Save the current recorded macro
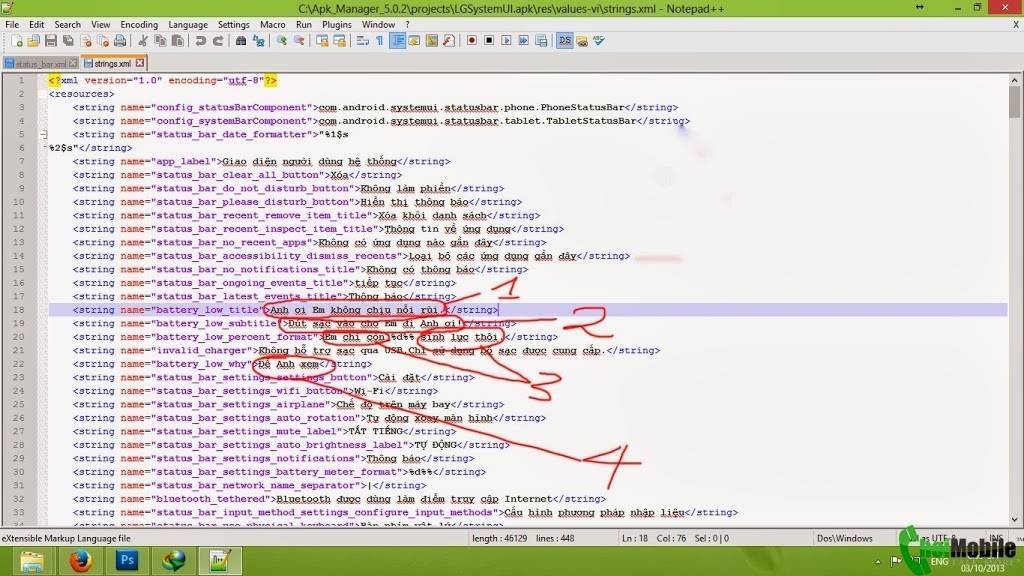This screenshot has width=1024, height=576. [x=541, y=40]
